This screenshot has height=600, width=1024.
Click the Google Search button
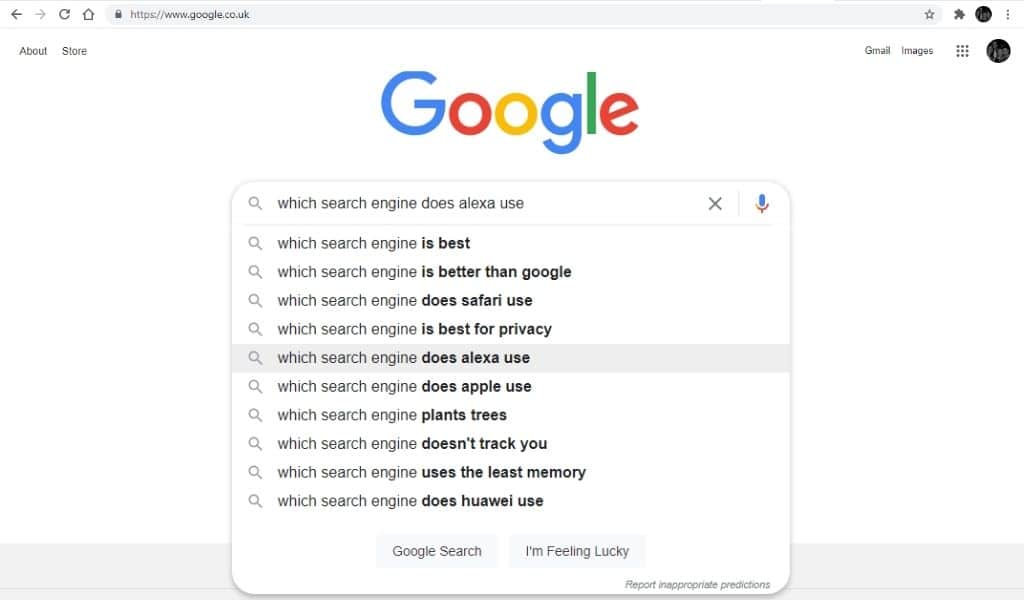(437, 551)
